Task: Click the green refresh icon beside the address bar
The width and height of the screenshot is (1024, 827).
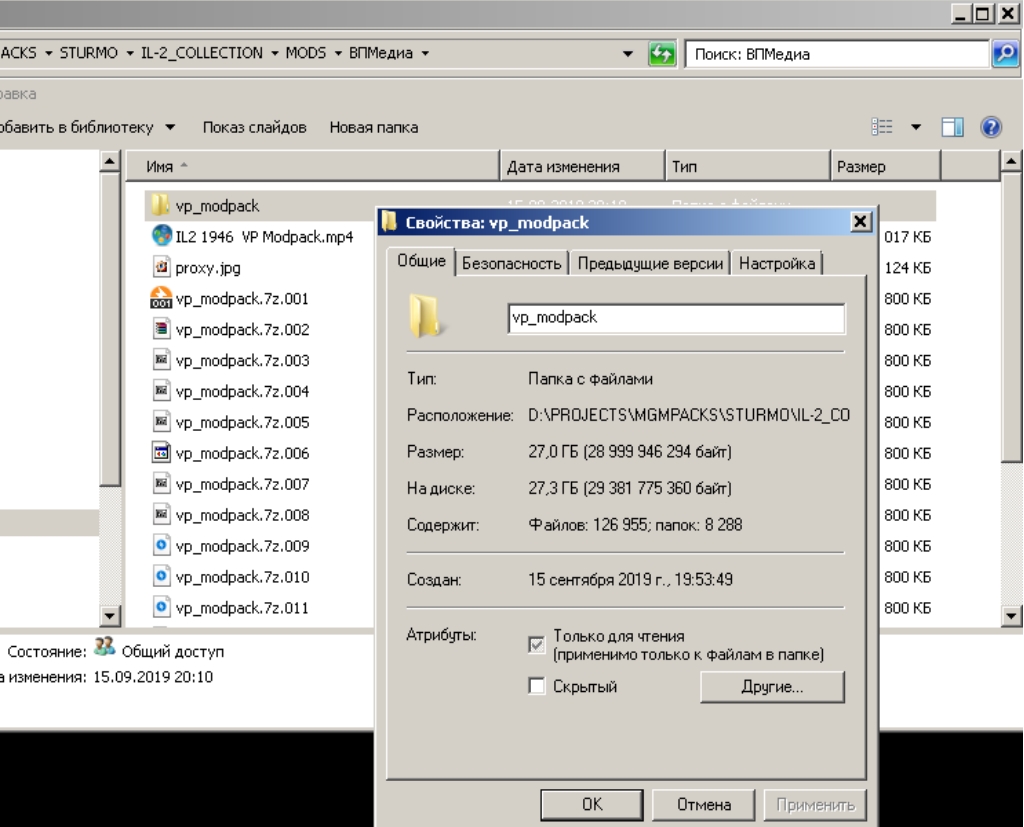Action: (662, 54)
